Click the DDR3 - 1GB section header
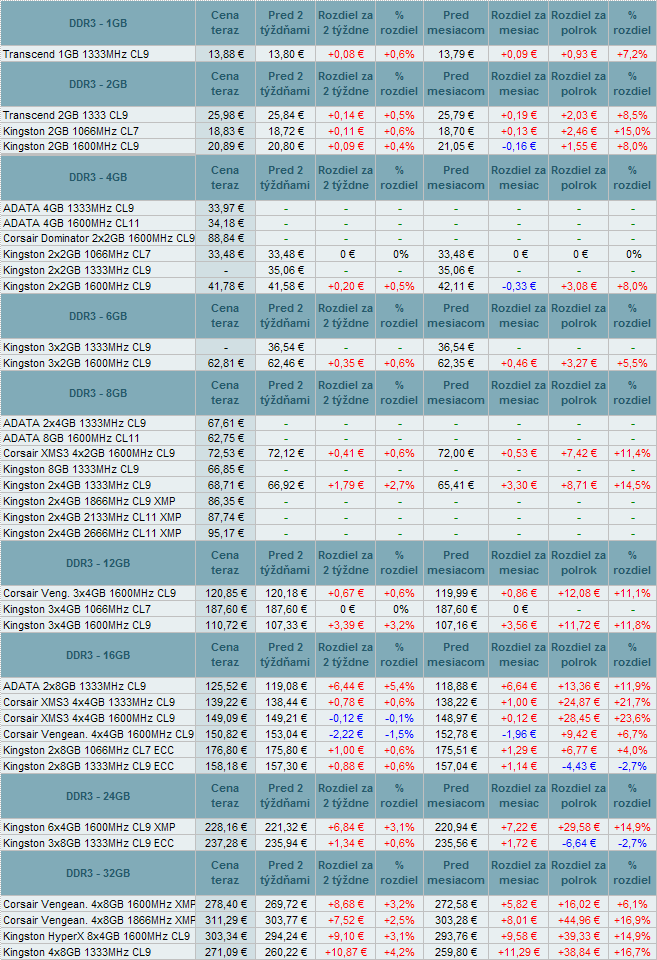Image resolution: width=657 pixels, height=960 pixels. (x=98, y=23)
